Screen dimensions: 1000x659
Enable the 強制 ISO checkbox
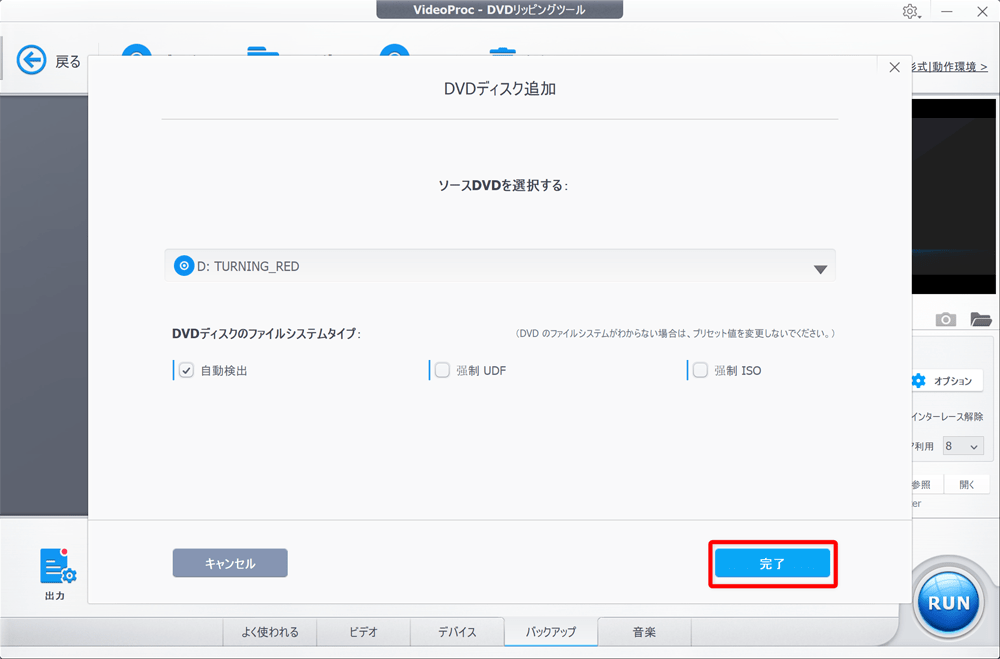click(700, 370)
